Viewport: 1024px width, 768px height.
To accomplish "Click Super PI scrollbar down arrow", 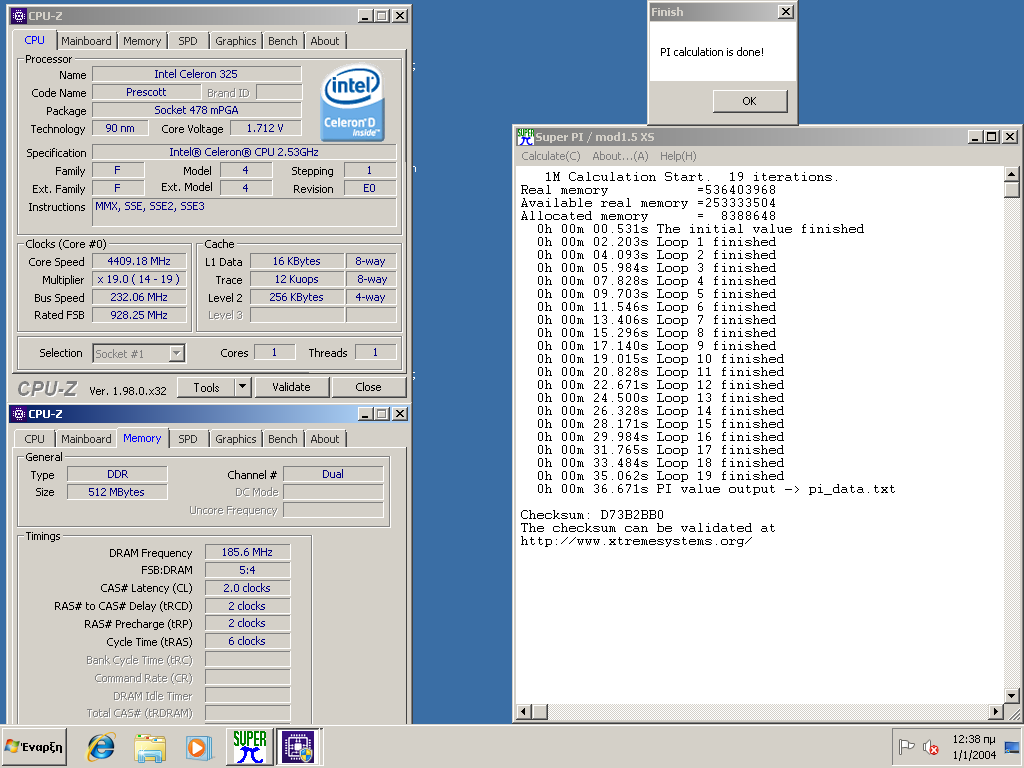I will pos(1011,696).
